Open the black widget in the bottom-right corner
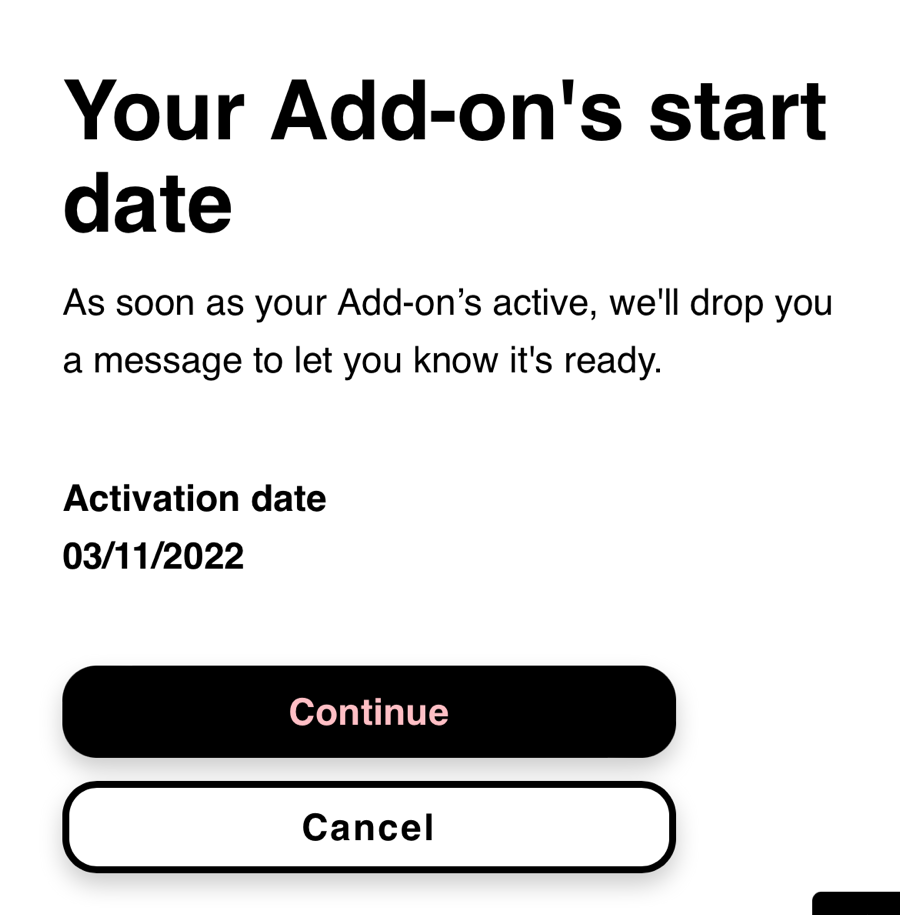Screen dimensions: 900x915 (857, 903)
